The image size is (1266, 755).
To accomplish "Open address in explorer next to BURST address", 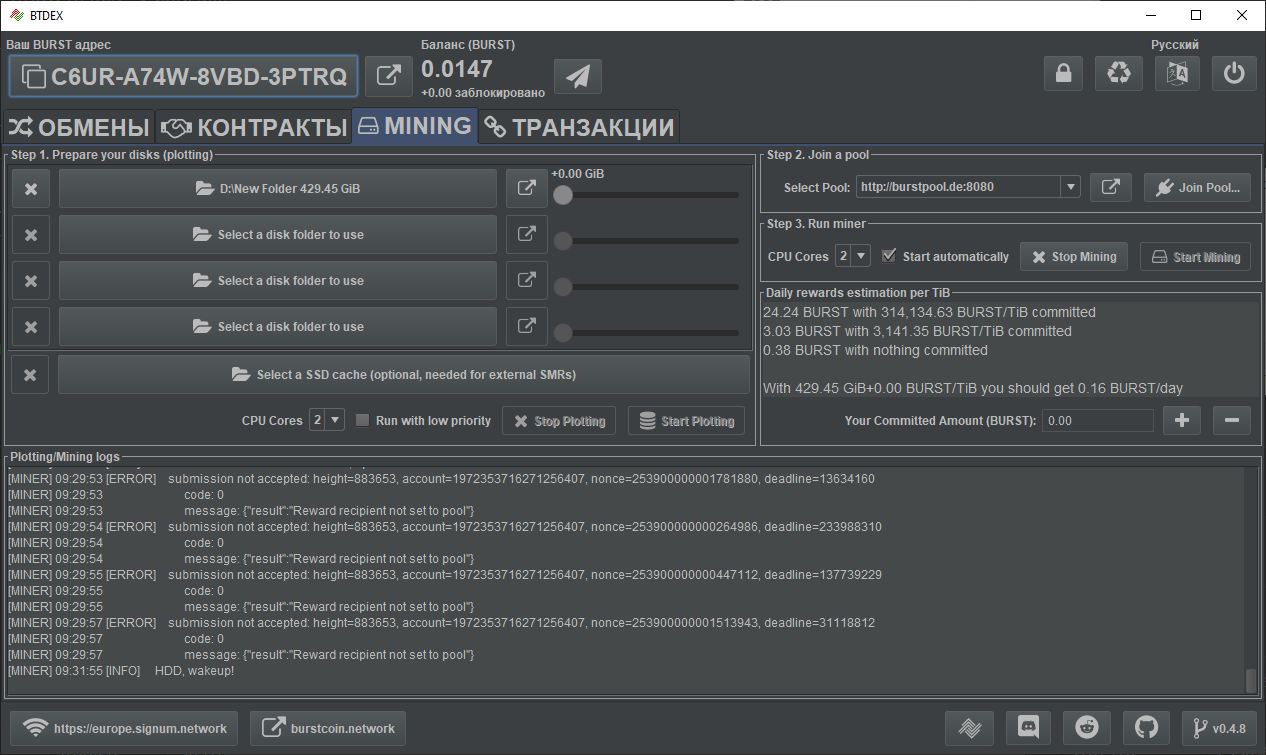I will 388,76.
